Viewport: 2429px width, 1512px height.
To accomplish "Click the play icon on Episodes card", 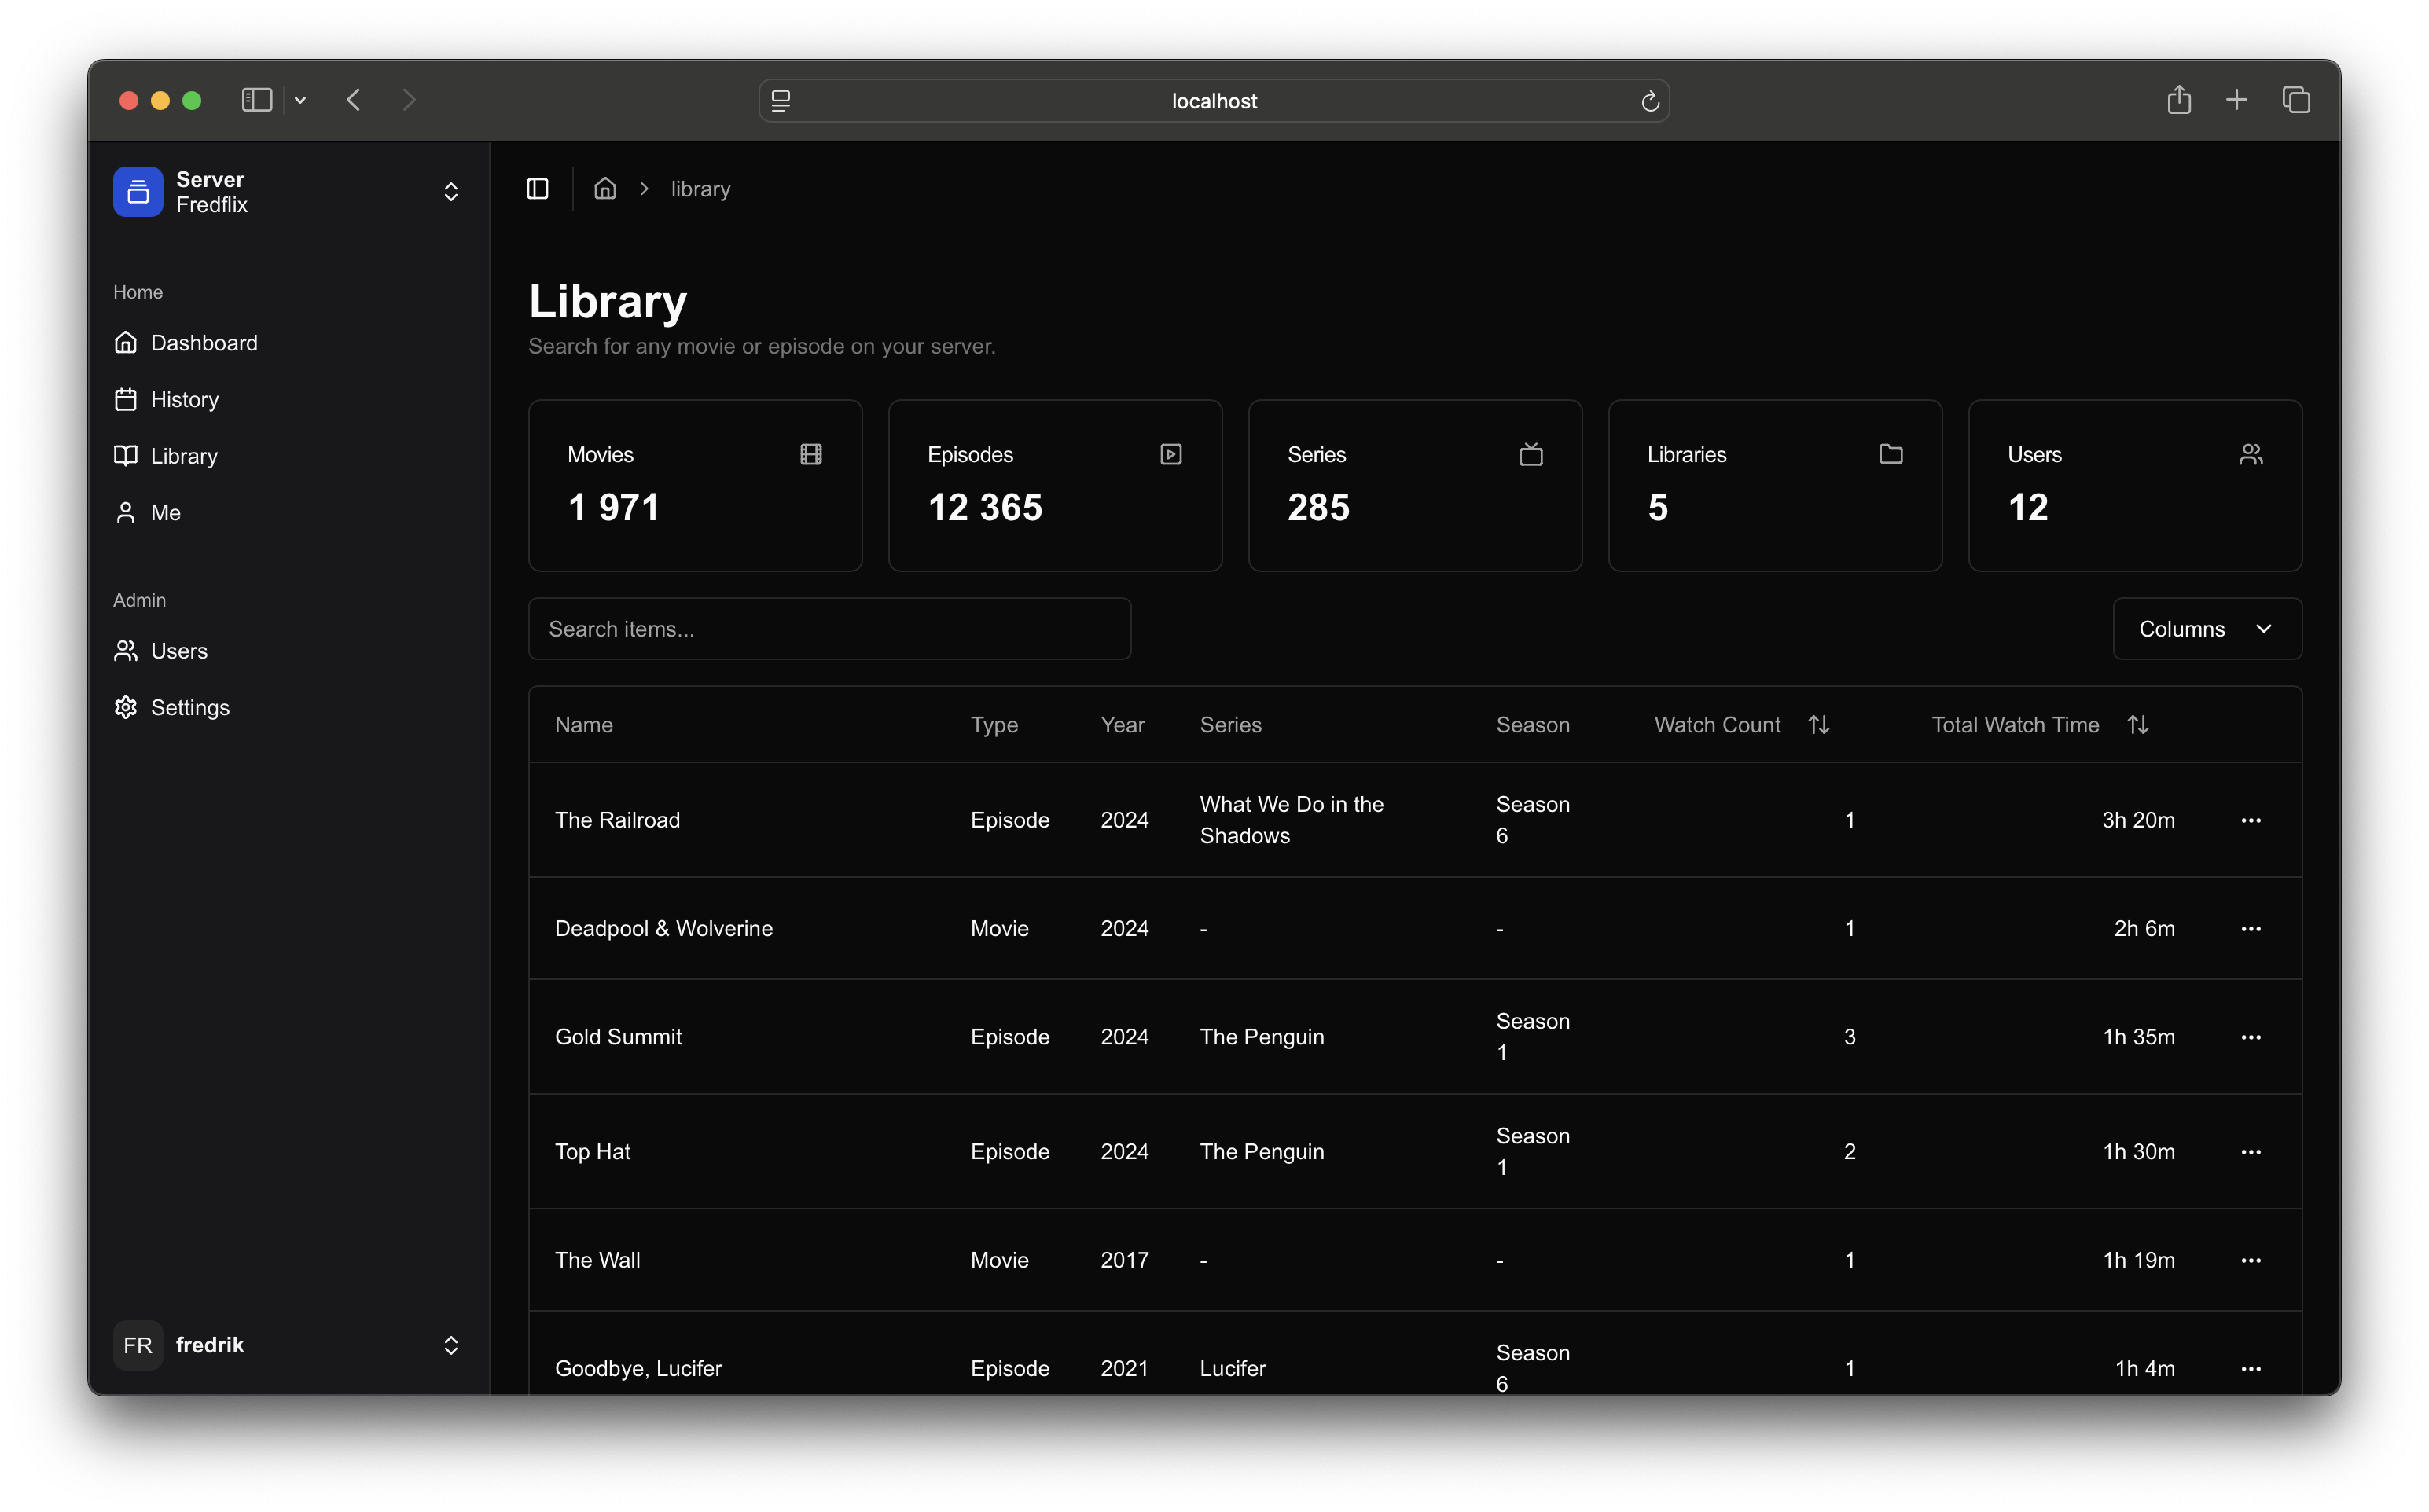I will [1171, 455].
